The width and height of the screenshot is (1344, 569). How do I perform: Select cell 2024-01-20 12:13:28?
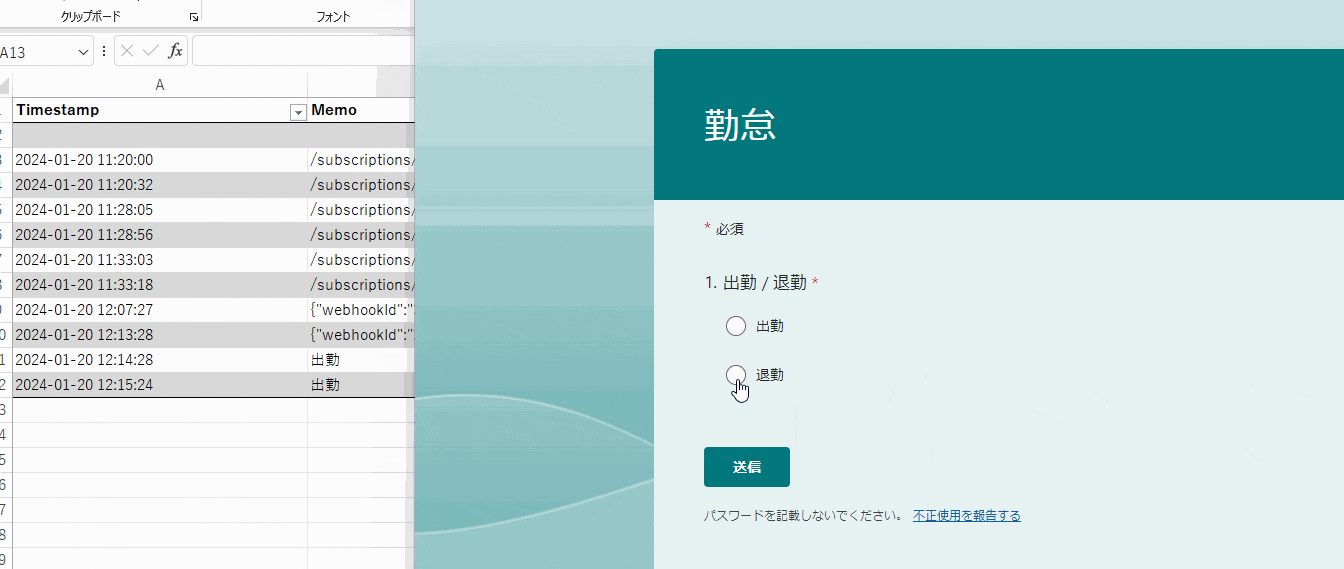[160, 335]
